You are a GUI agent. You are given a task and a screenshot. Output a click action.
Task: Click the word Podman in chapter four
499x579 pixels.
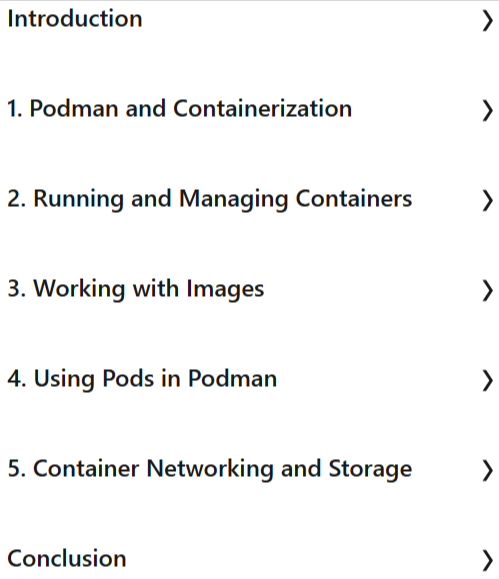click(232, 378)
